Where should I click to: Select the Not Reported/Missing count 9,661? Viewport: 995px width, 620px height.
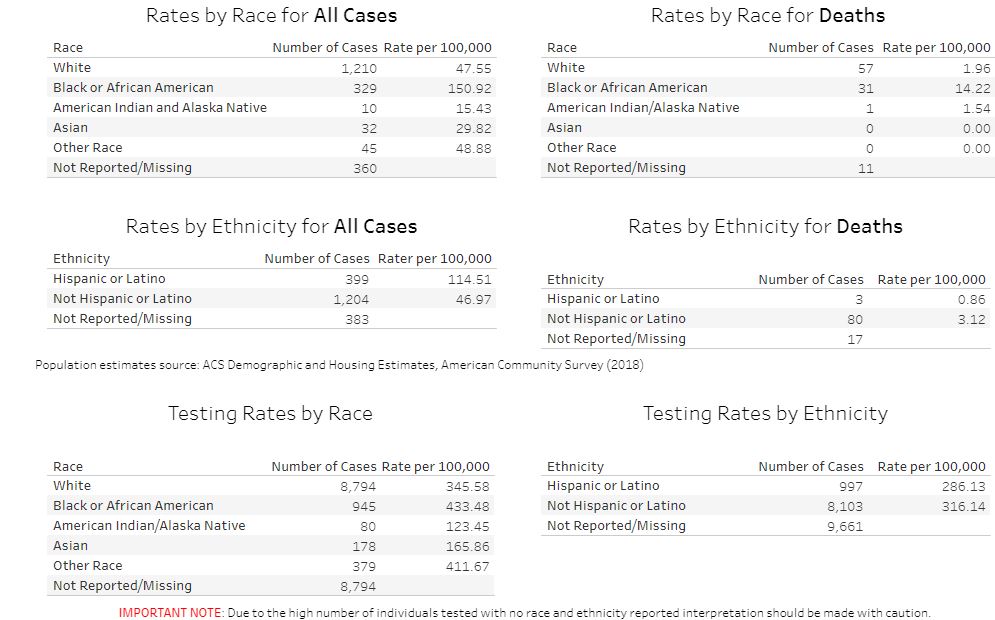[x=845, y=526]
